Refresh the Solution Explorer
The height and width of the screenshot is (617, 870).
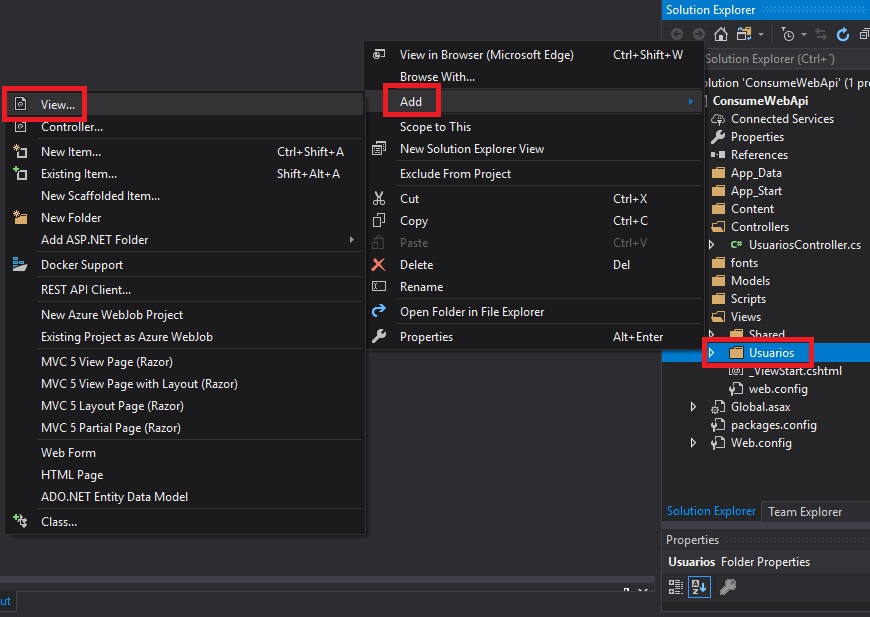[x=841, y=34]
